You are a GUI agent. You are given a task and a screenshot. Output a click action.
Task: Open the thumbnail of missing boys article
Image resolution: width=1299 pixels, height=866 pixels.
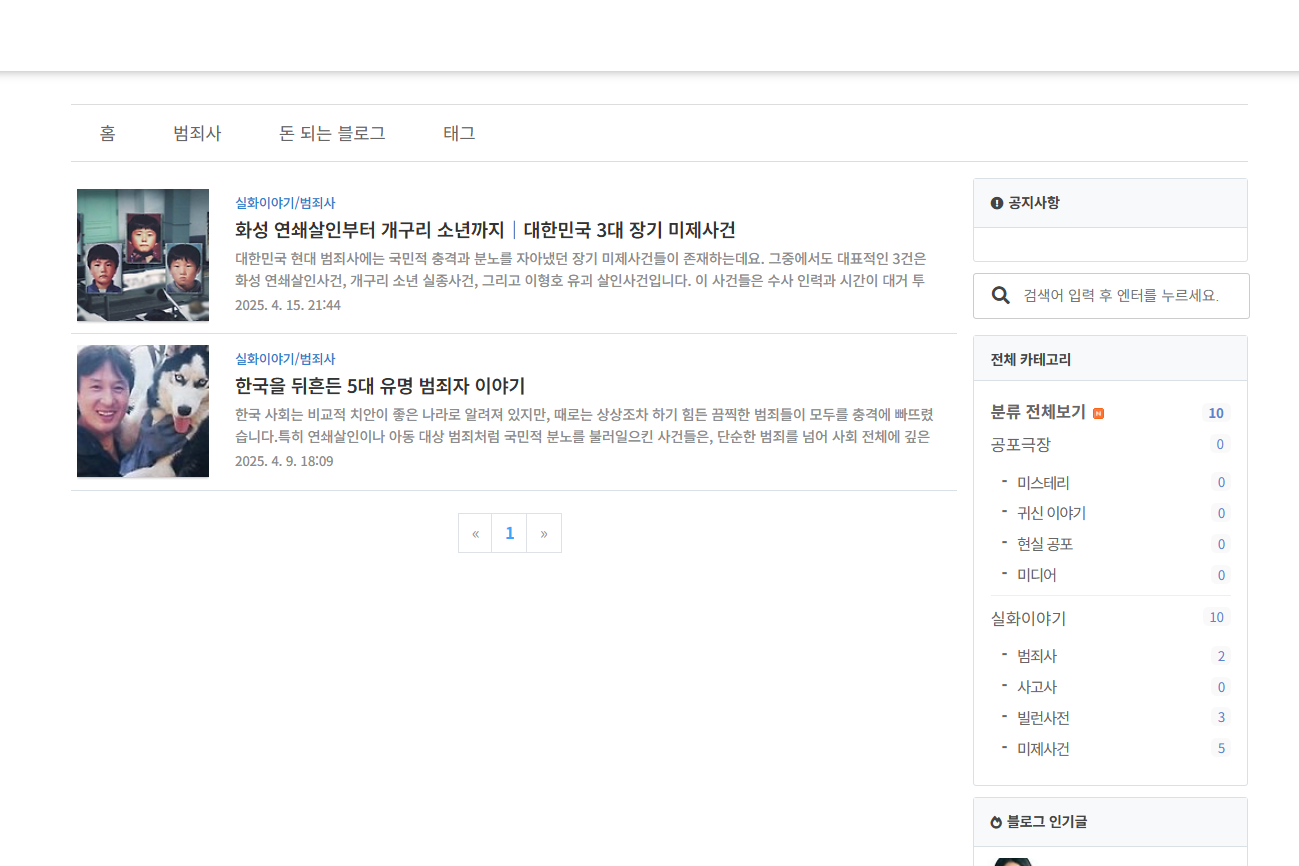[143, 255]
